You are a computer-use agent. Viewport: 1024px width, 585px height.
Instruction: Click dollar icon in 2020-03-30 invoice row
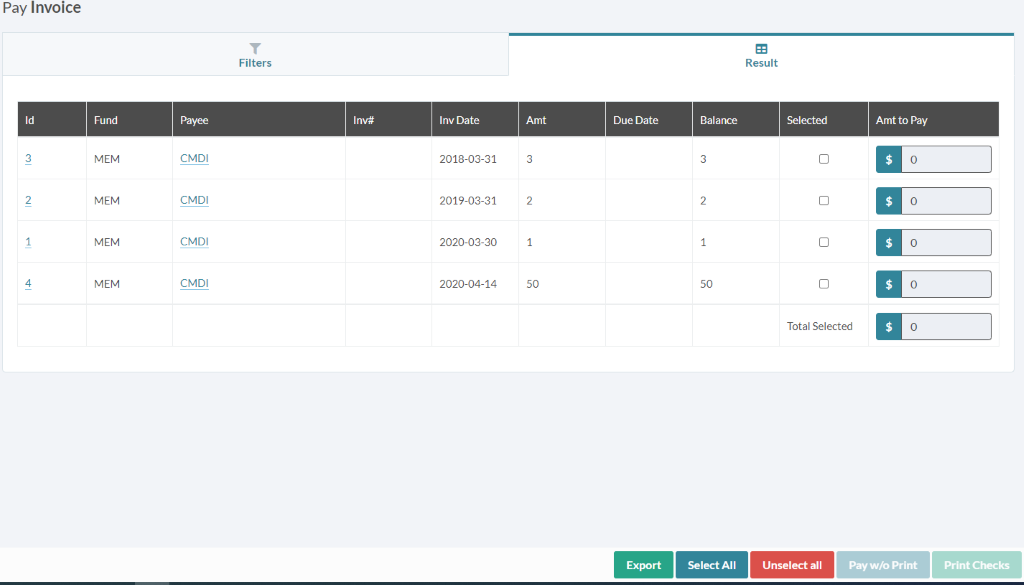click(889, 243)
